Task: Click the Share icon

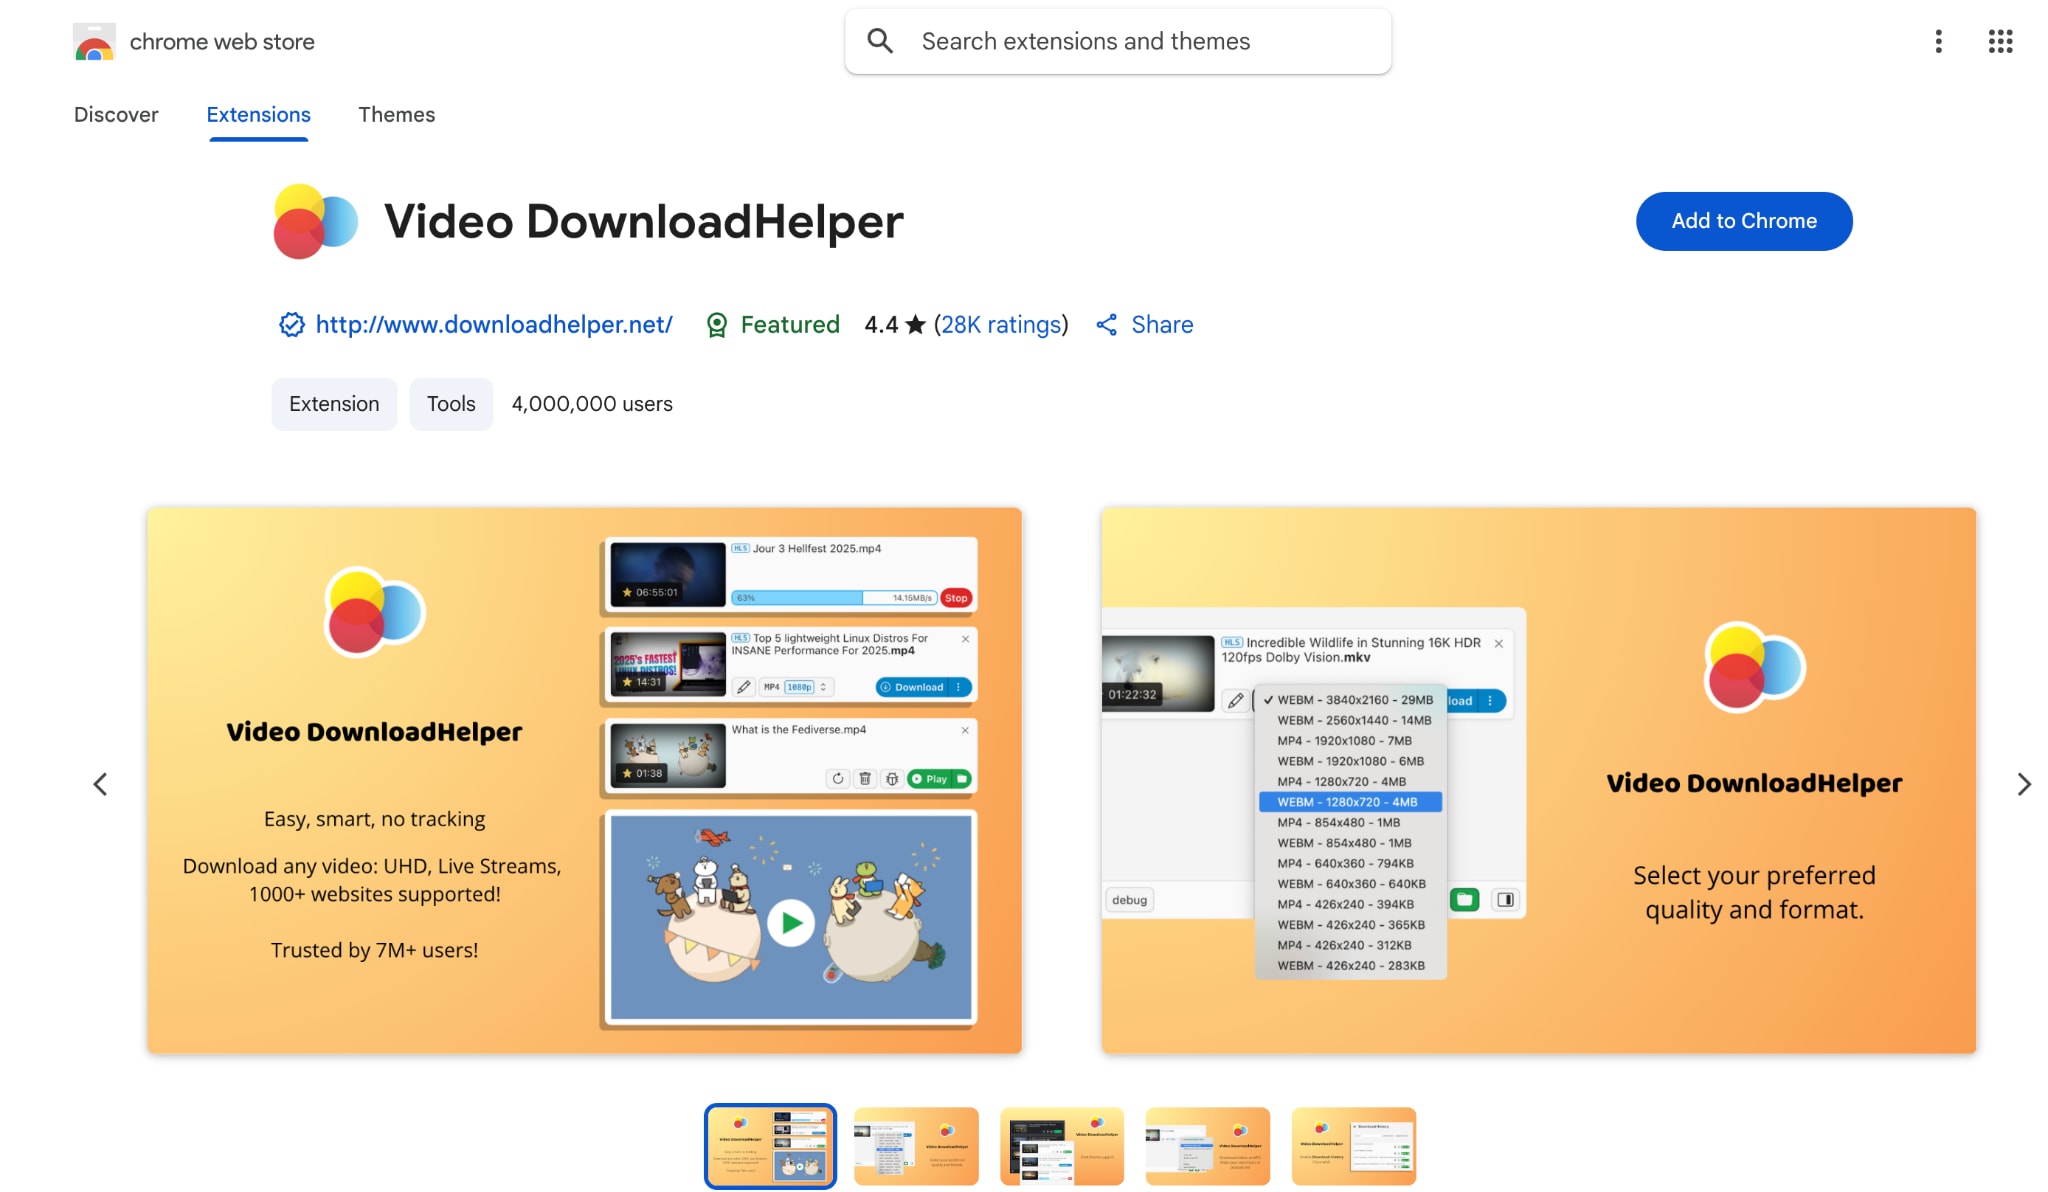Action: point(1107,324)
